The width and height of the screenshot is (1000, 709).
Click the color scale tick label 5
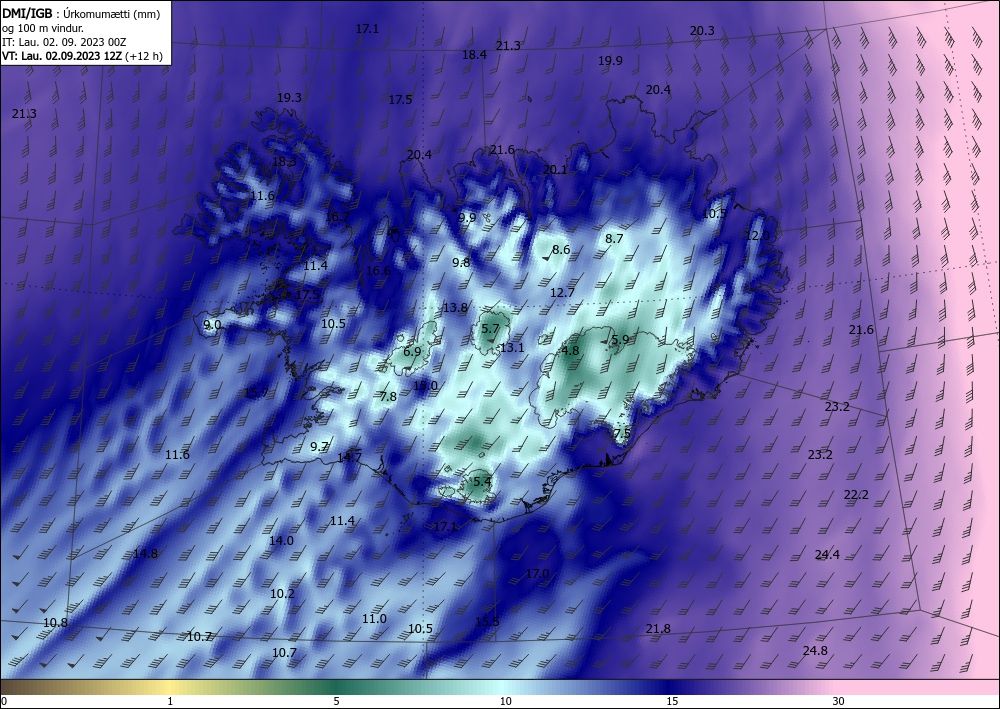336,702
